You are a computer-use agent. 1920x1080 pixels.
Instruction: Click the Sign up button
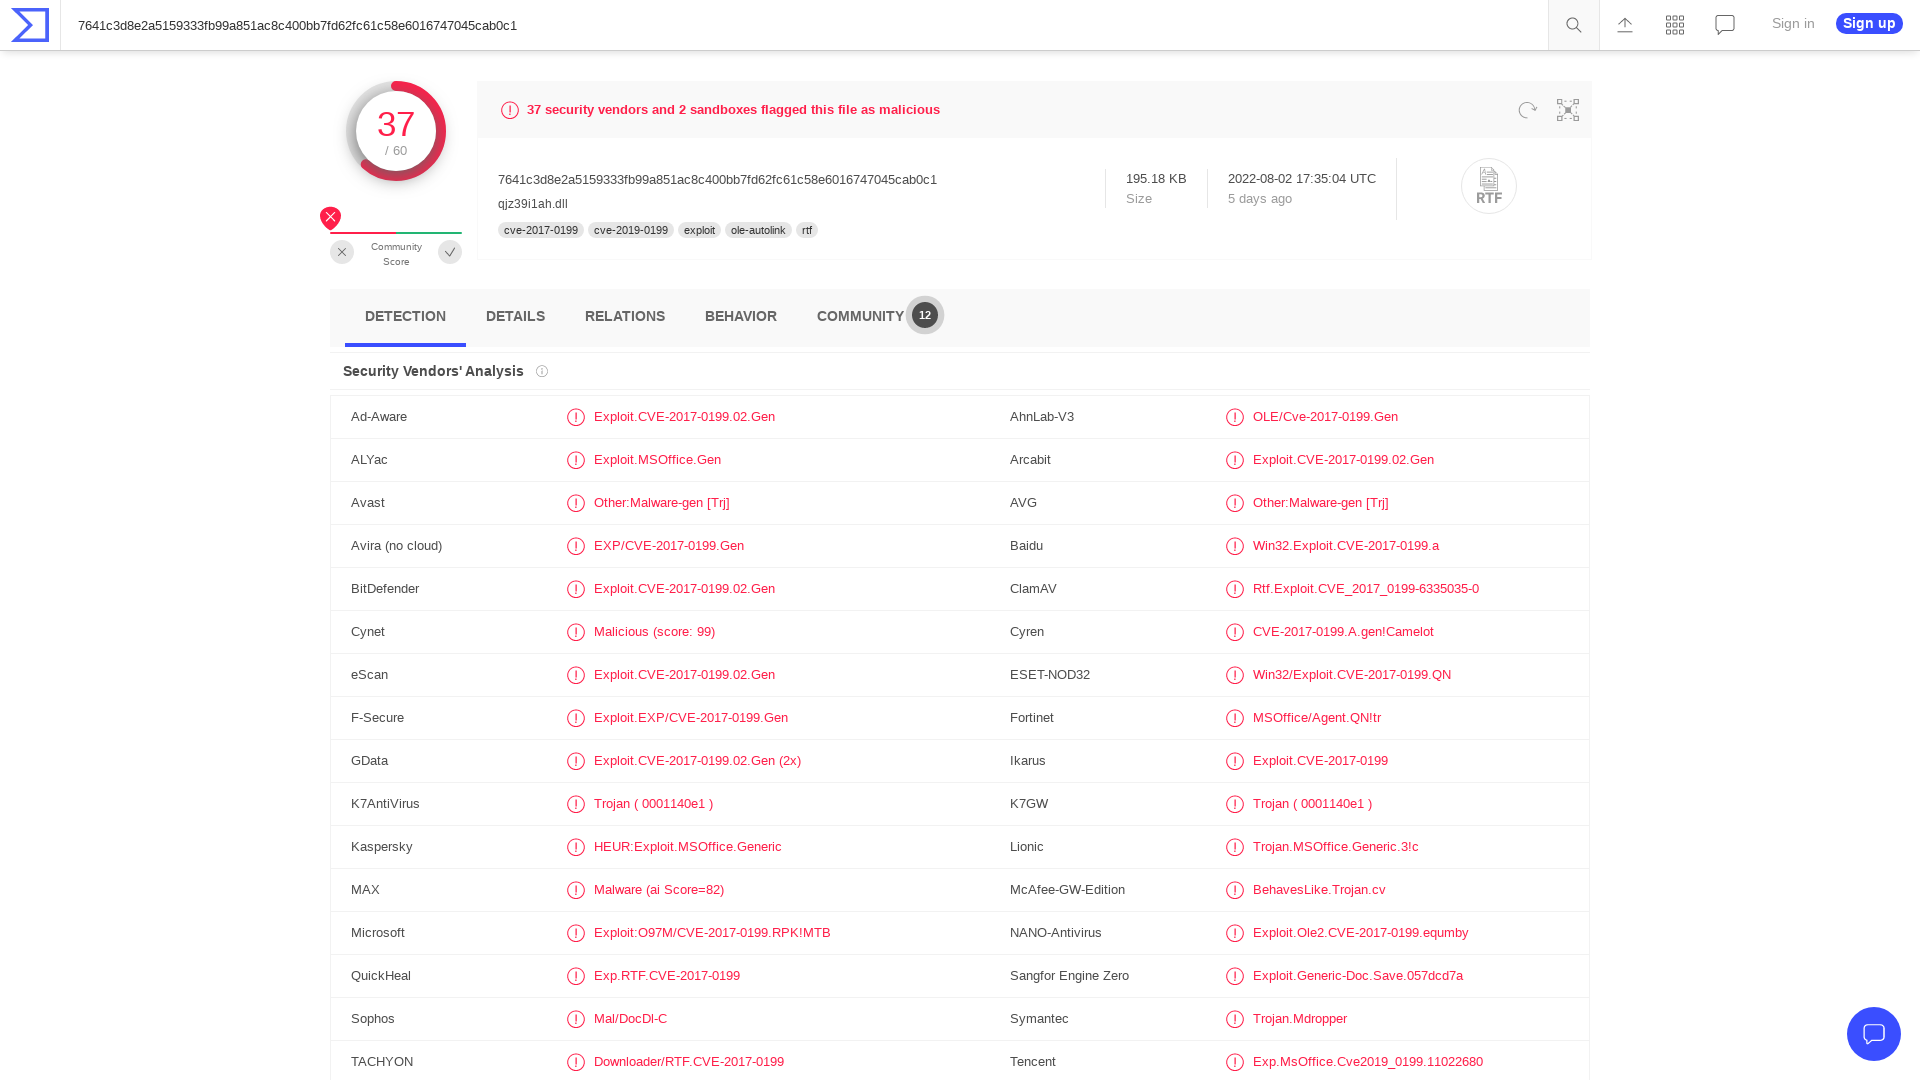tap(1868, 23)
